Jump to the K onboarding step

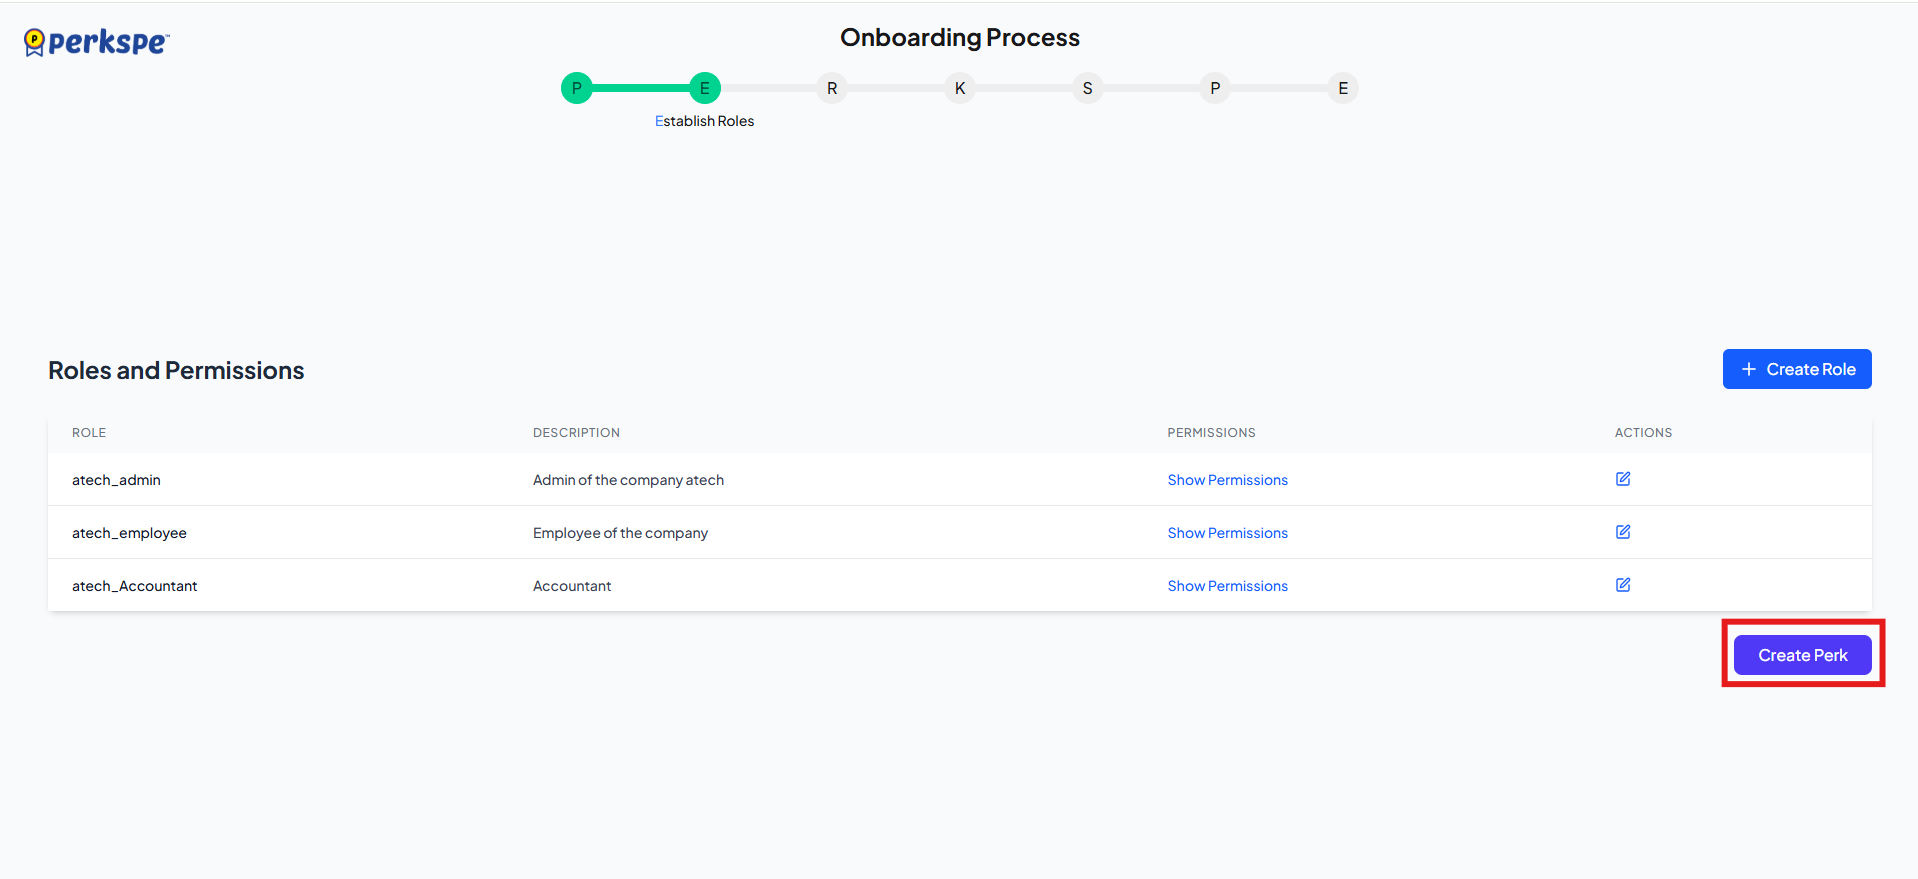pos(960,88)
